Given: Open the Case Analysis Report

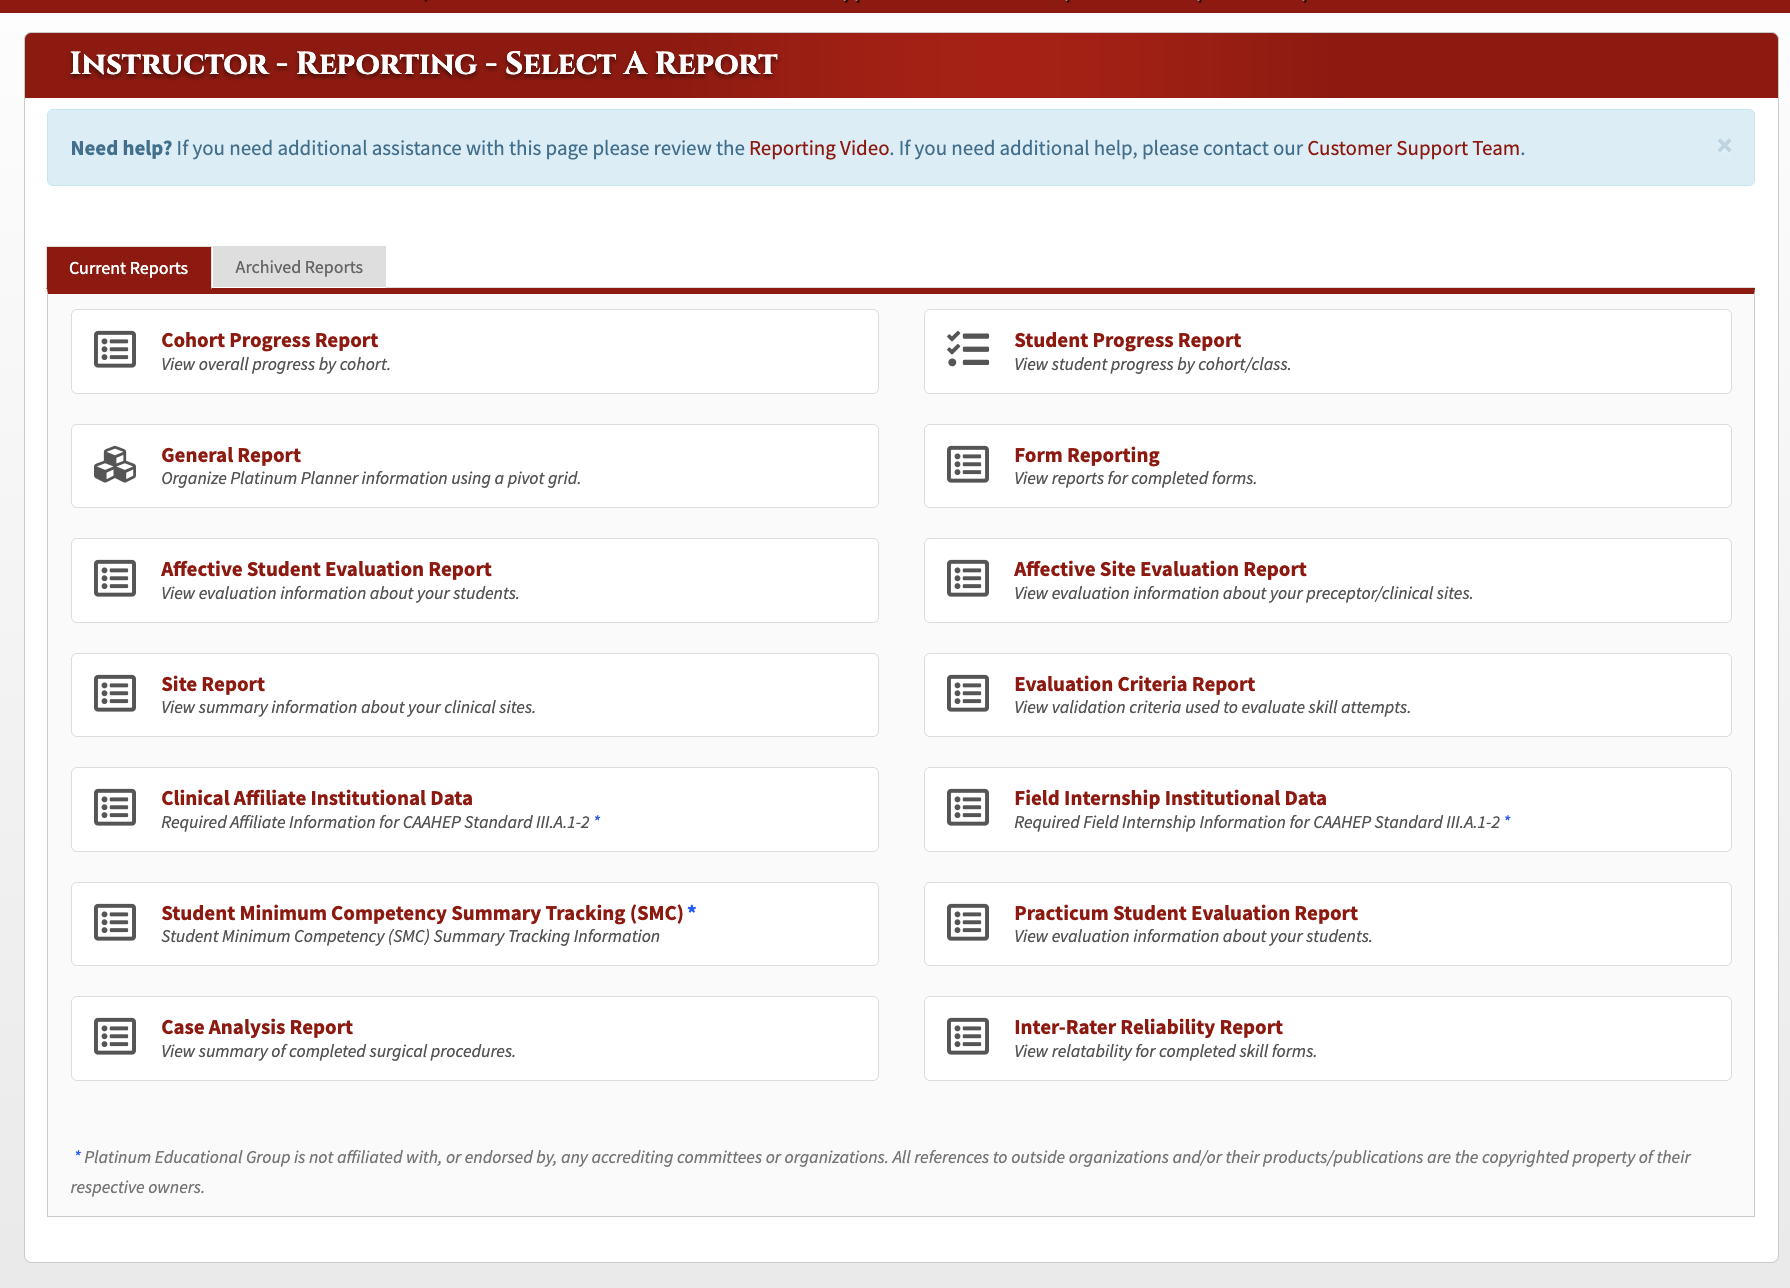Looking at the screenshot, I should pyautogui.click(x=257, y=1027).
